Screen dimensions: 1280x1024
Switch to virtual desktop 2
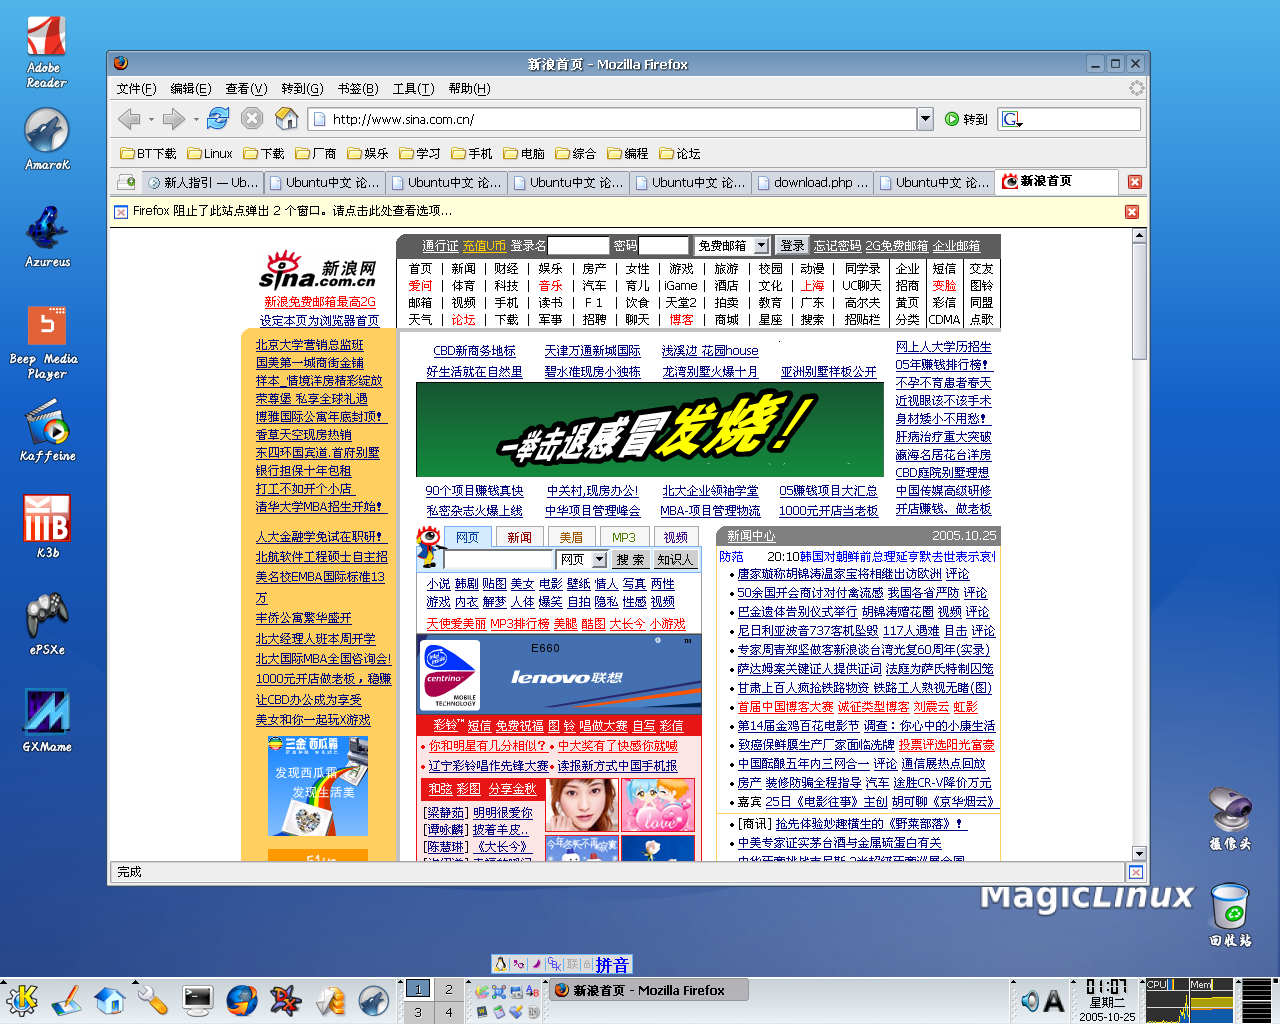coord(449,989)
